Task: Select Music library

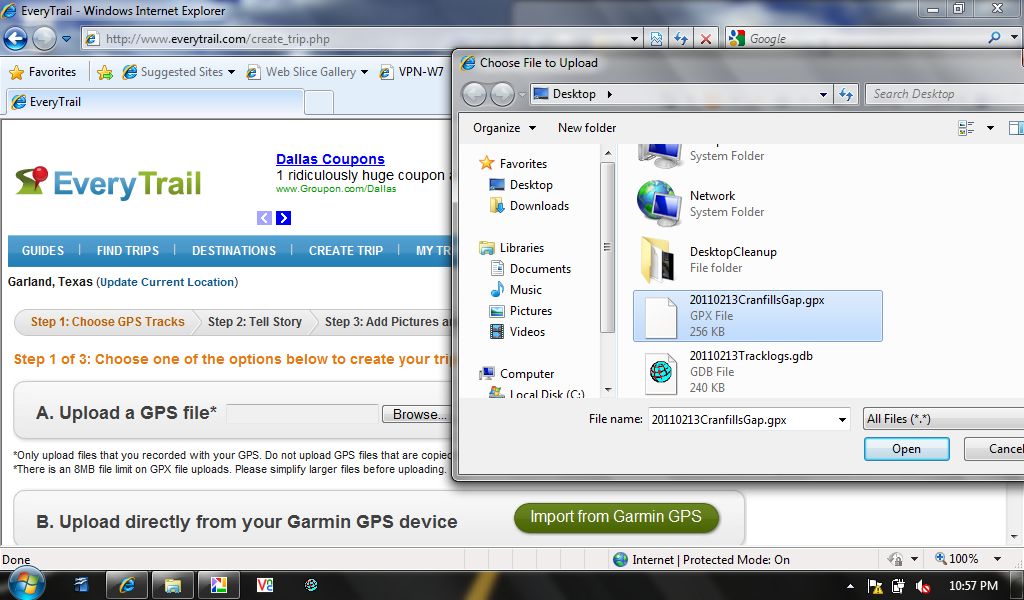Action: (516, 290)
